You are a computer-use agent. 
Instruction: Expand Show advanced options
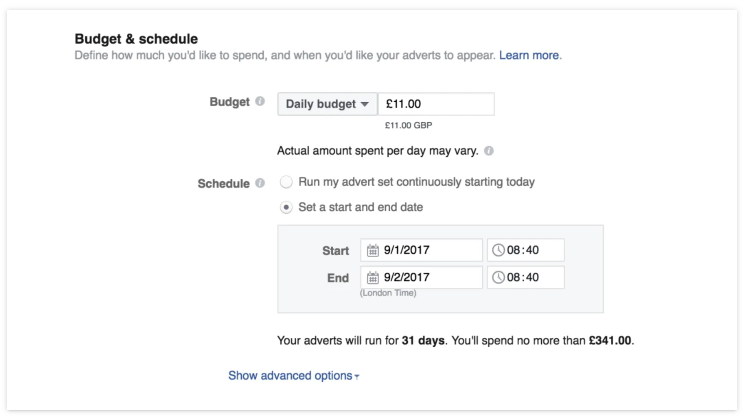pos(294,375)
